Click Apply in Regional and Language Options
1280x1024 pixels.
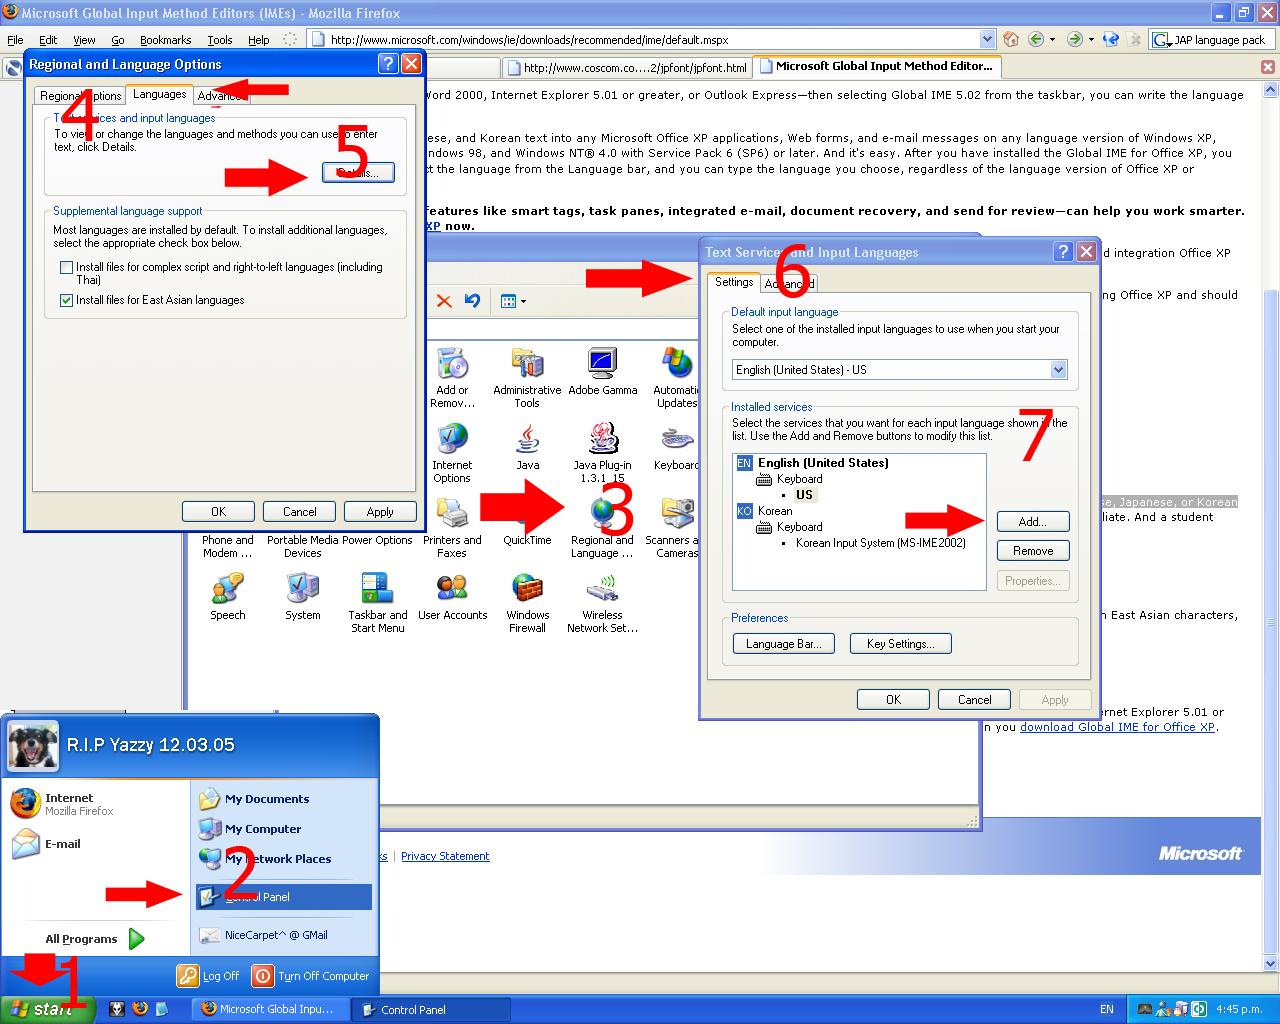(380, 512)
